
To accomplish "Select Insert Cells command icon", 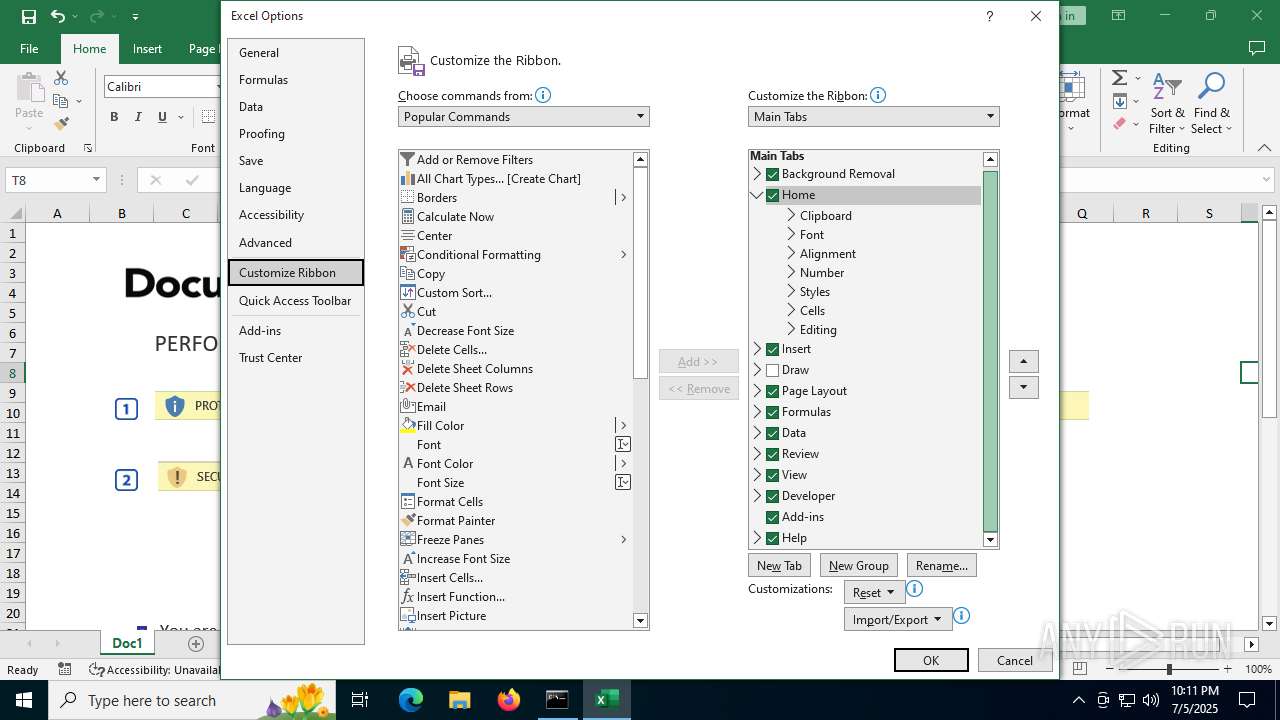I will pyautogui.click(x=407, y=577).
